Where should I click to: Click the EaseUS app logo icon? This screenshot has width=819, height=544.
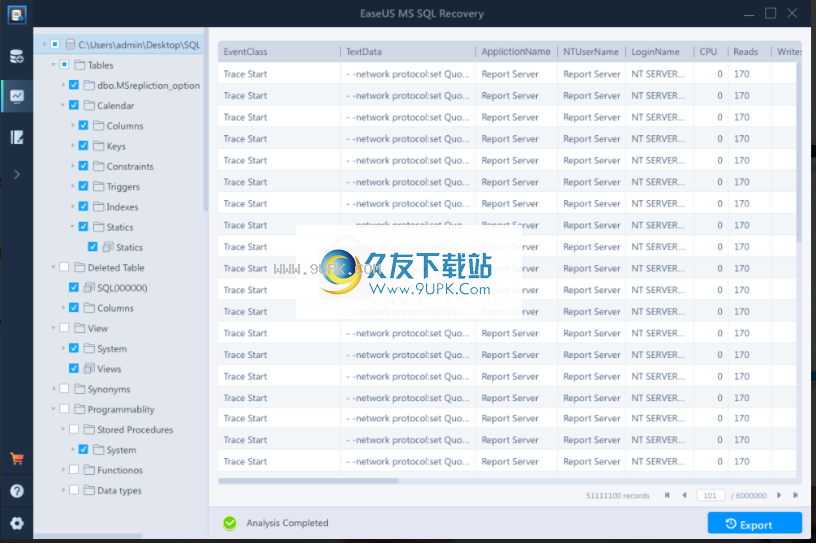click(17, 14)
